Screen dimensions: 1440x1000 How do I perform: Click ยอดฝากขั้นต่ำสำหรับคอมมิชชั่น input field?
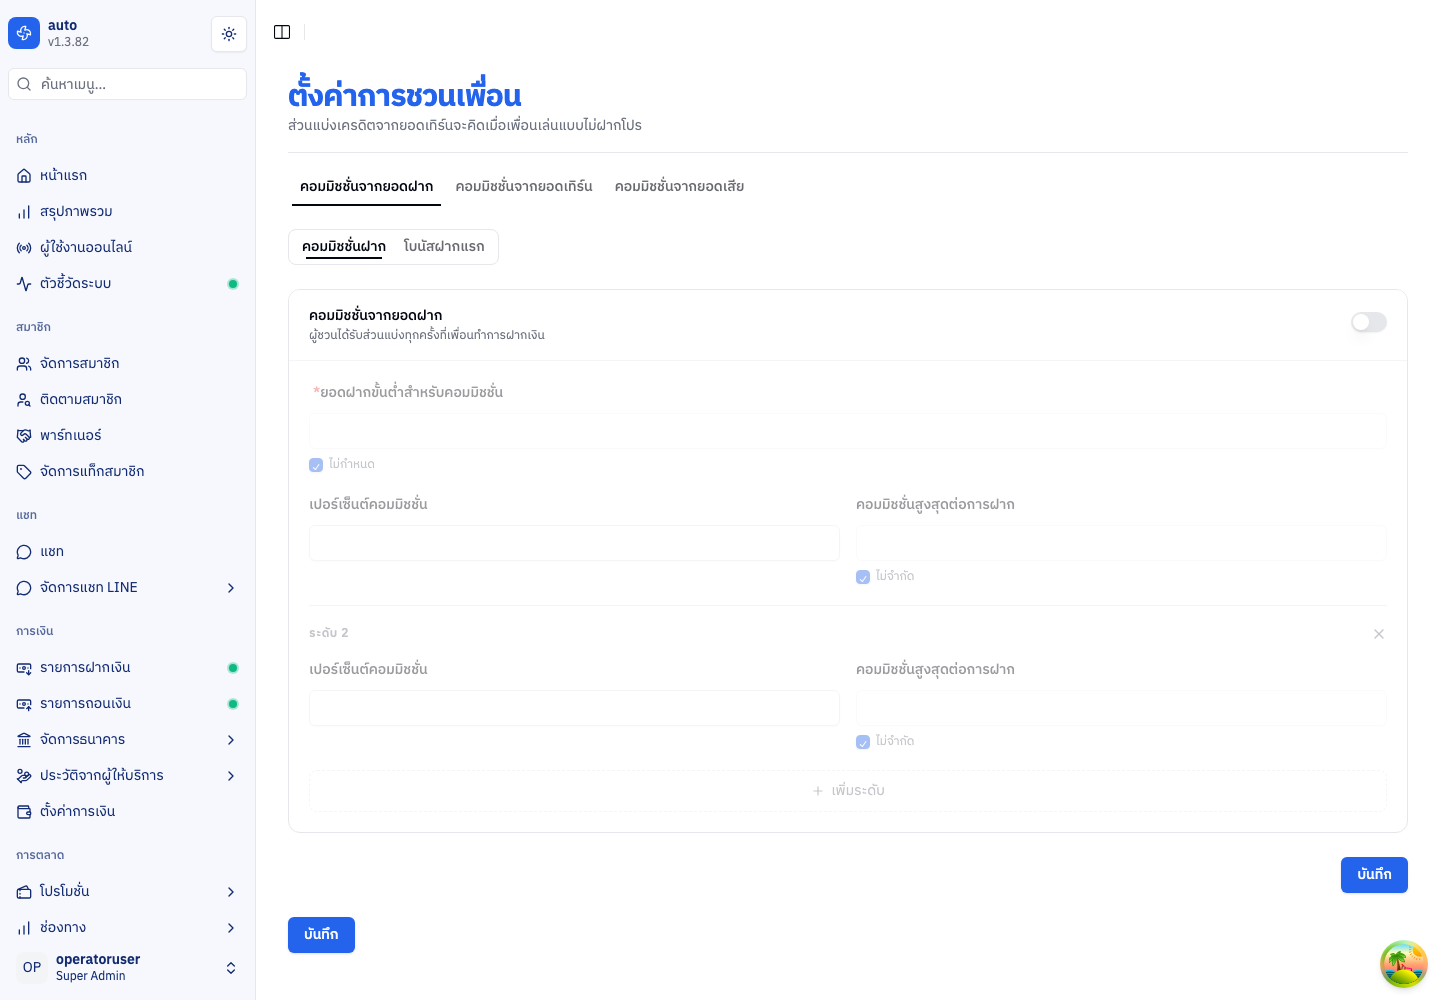(x=848, y=431)
